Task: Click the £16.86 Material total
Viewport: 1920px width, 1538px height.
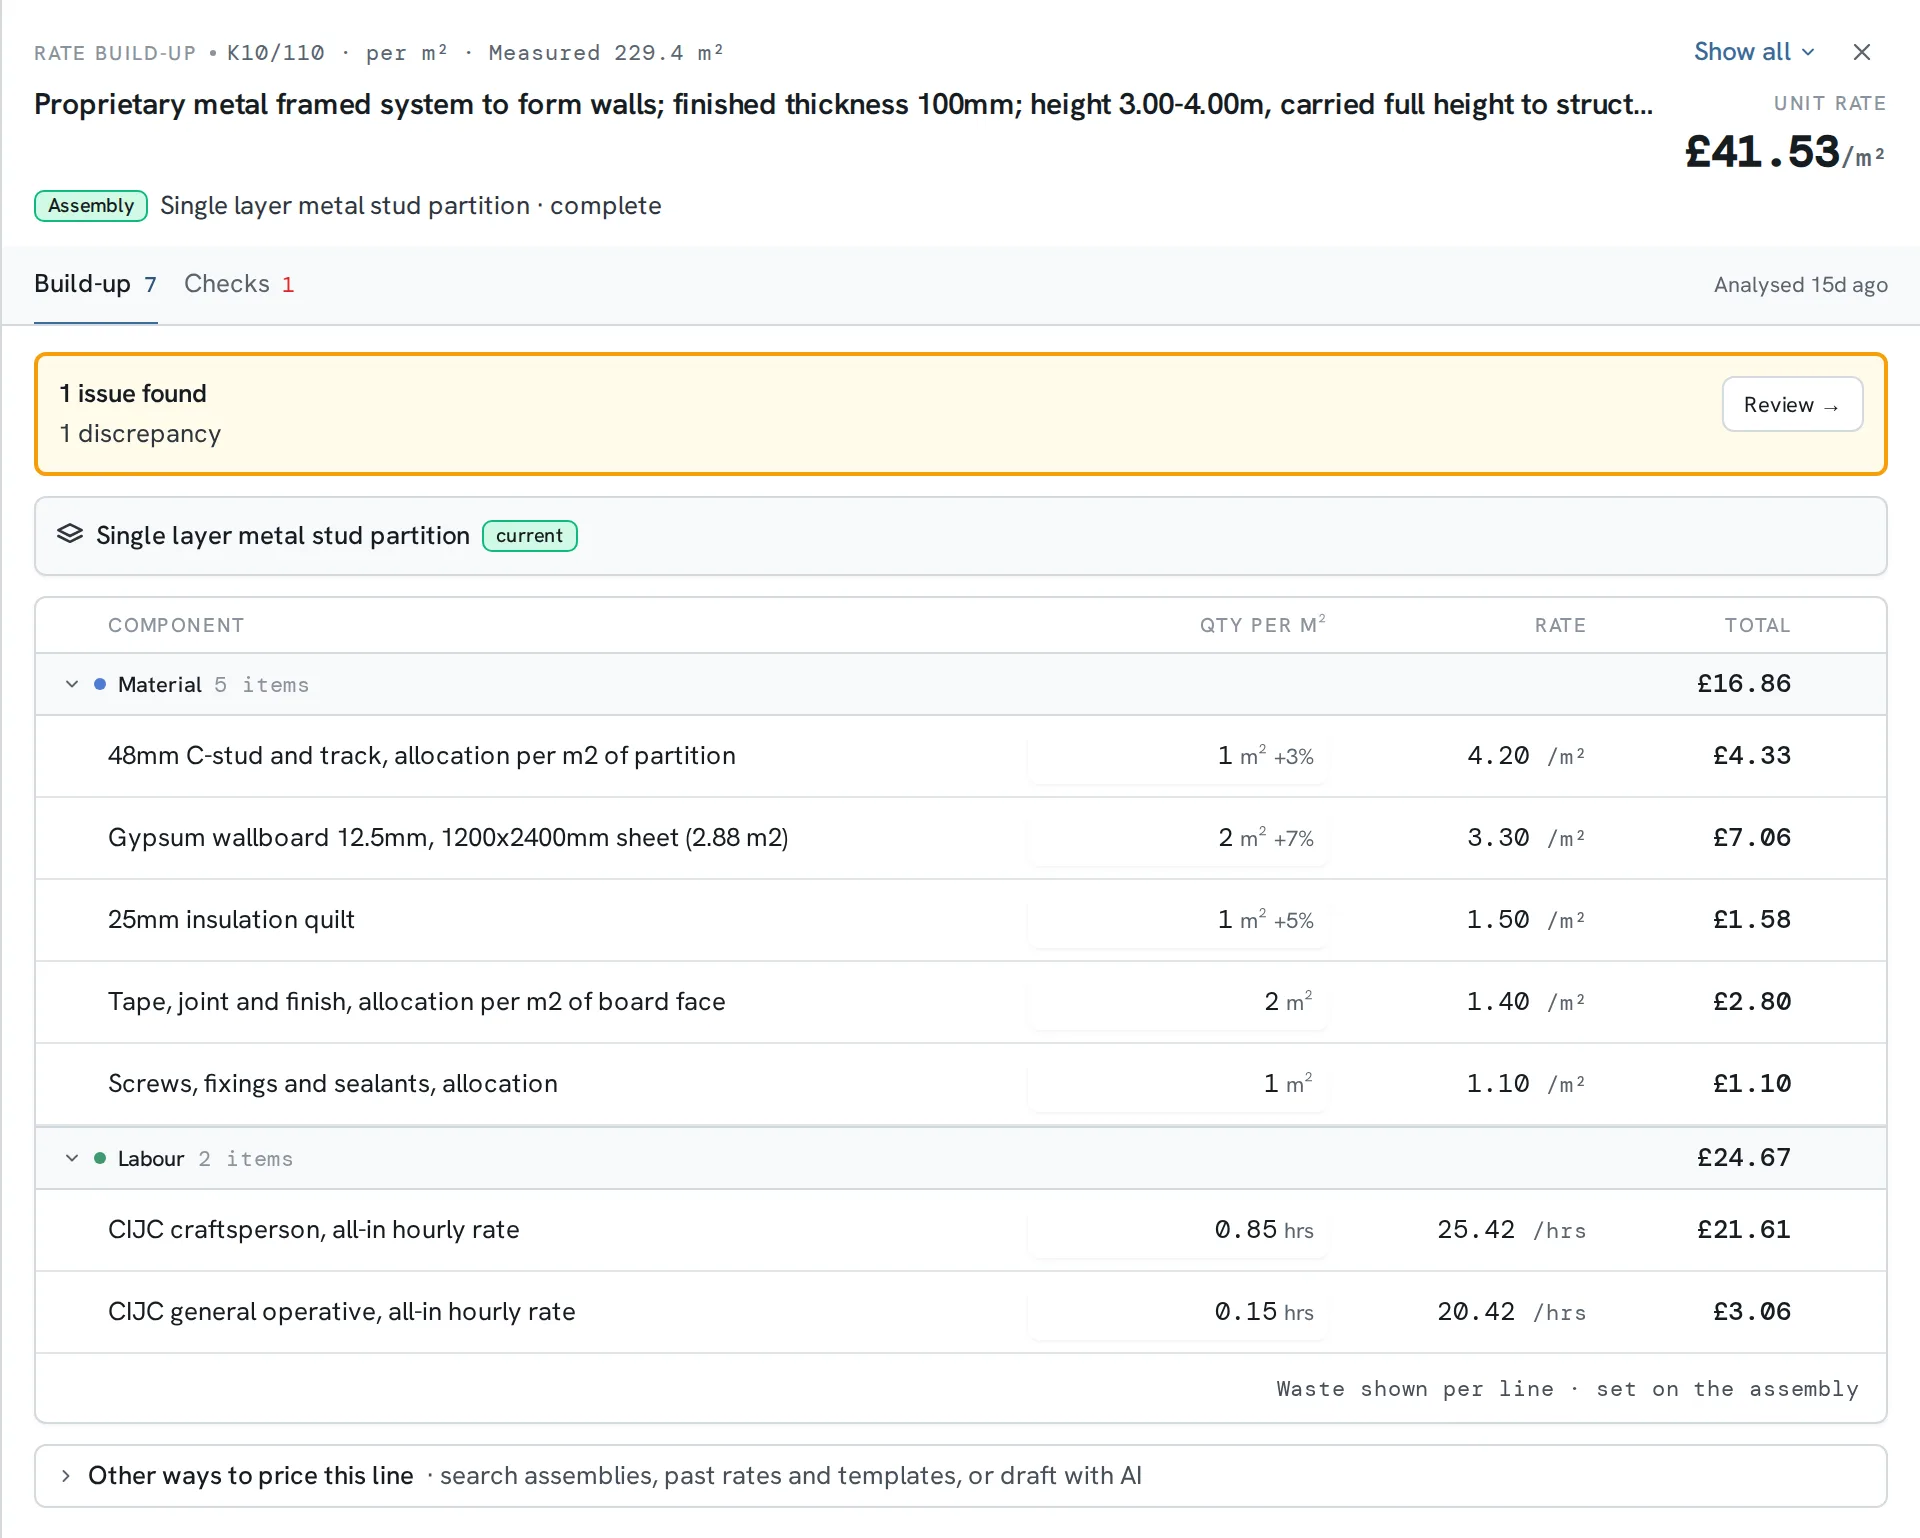Action: point(1744,684)
